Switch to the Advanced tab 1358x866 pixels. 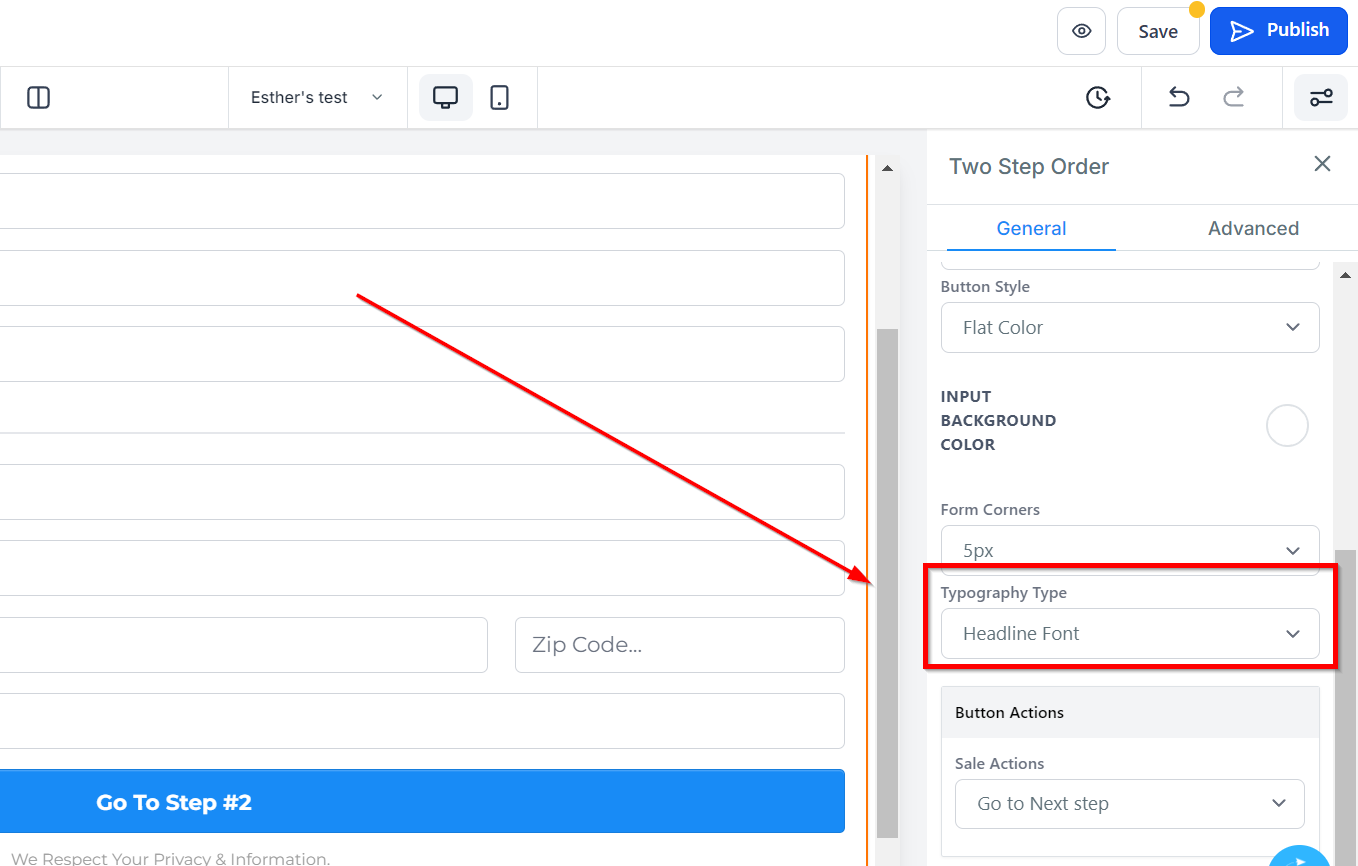[1253, 228]
